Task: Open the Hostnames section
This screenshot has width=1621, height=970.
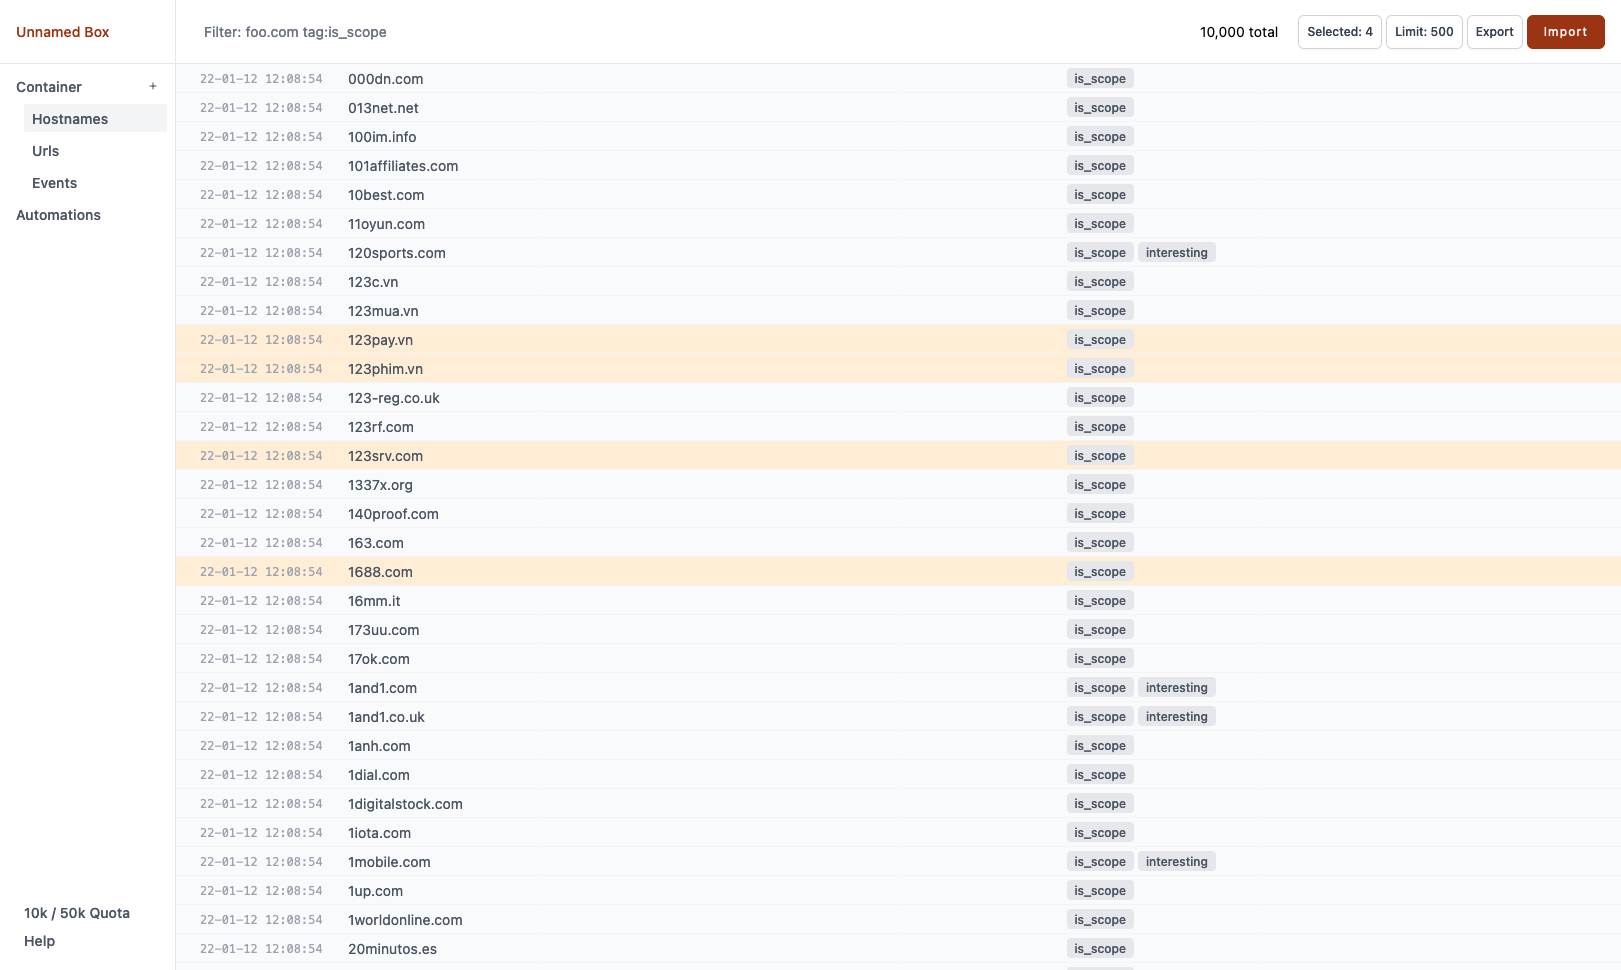Action: [70, 119]
